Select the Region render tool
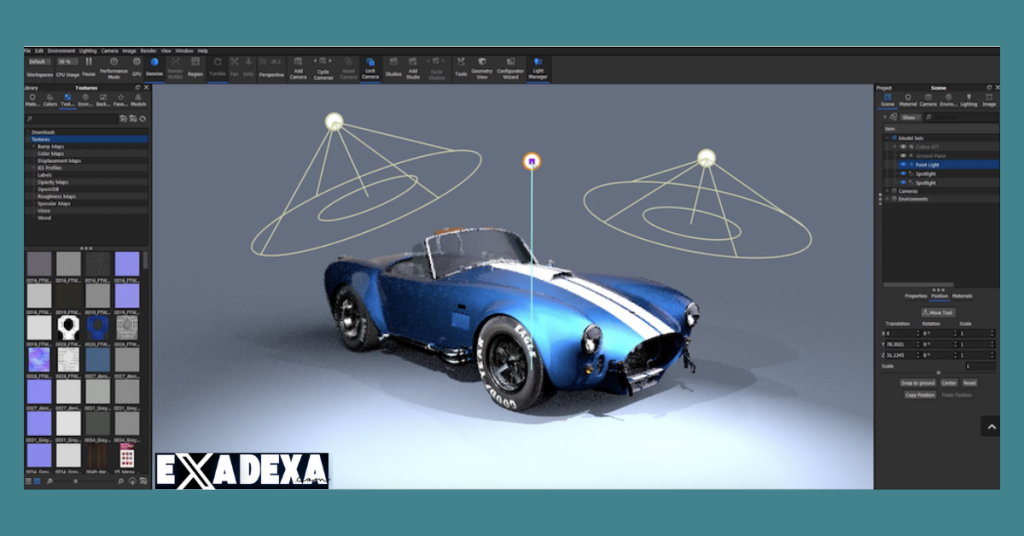The image size is (1024, 536). coord(195,67)
